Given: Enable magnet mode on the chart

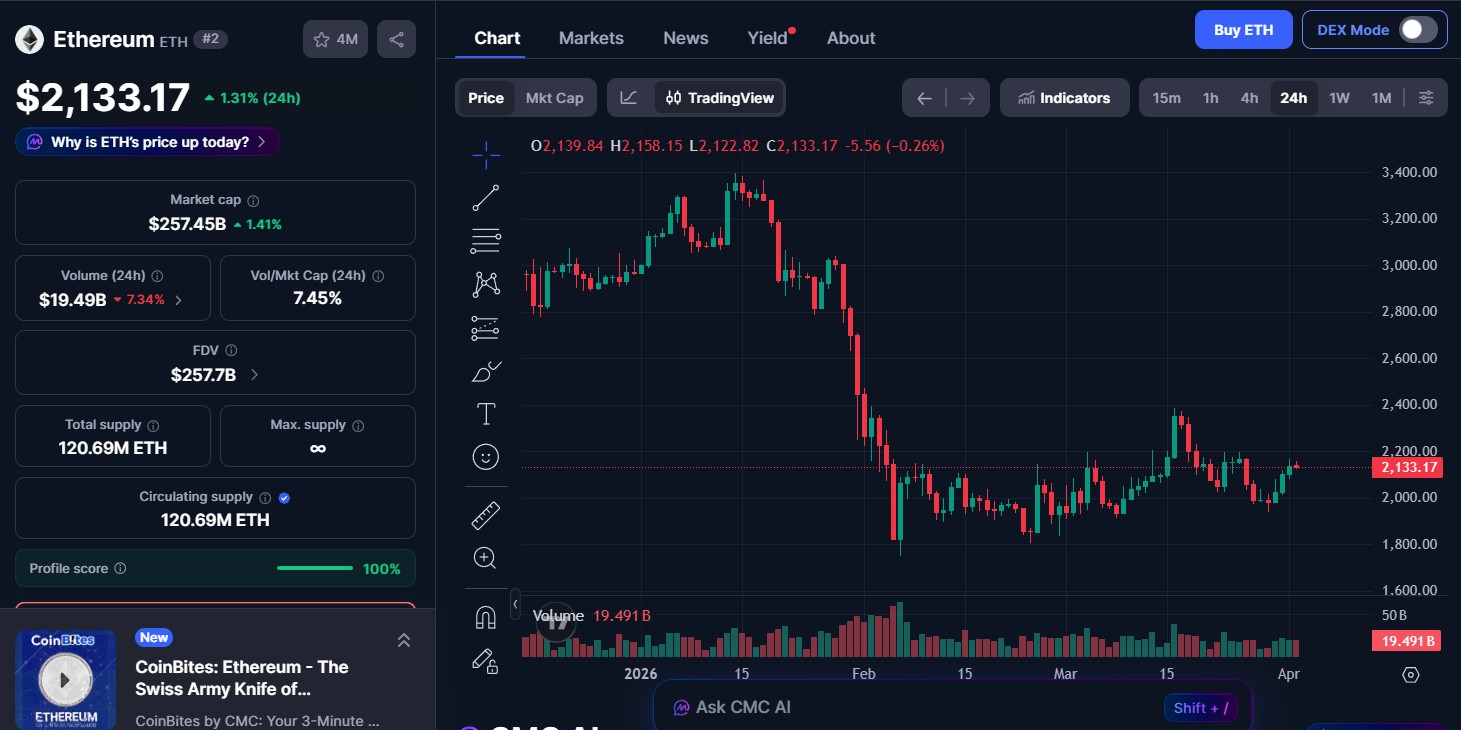Looking at the screenshot, I should point(485,617).
